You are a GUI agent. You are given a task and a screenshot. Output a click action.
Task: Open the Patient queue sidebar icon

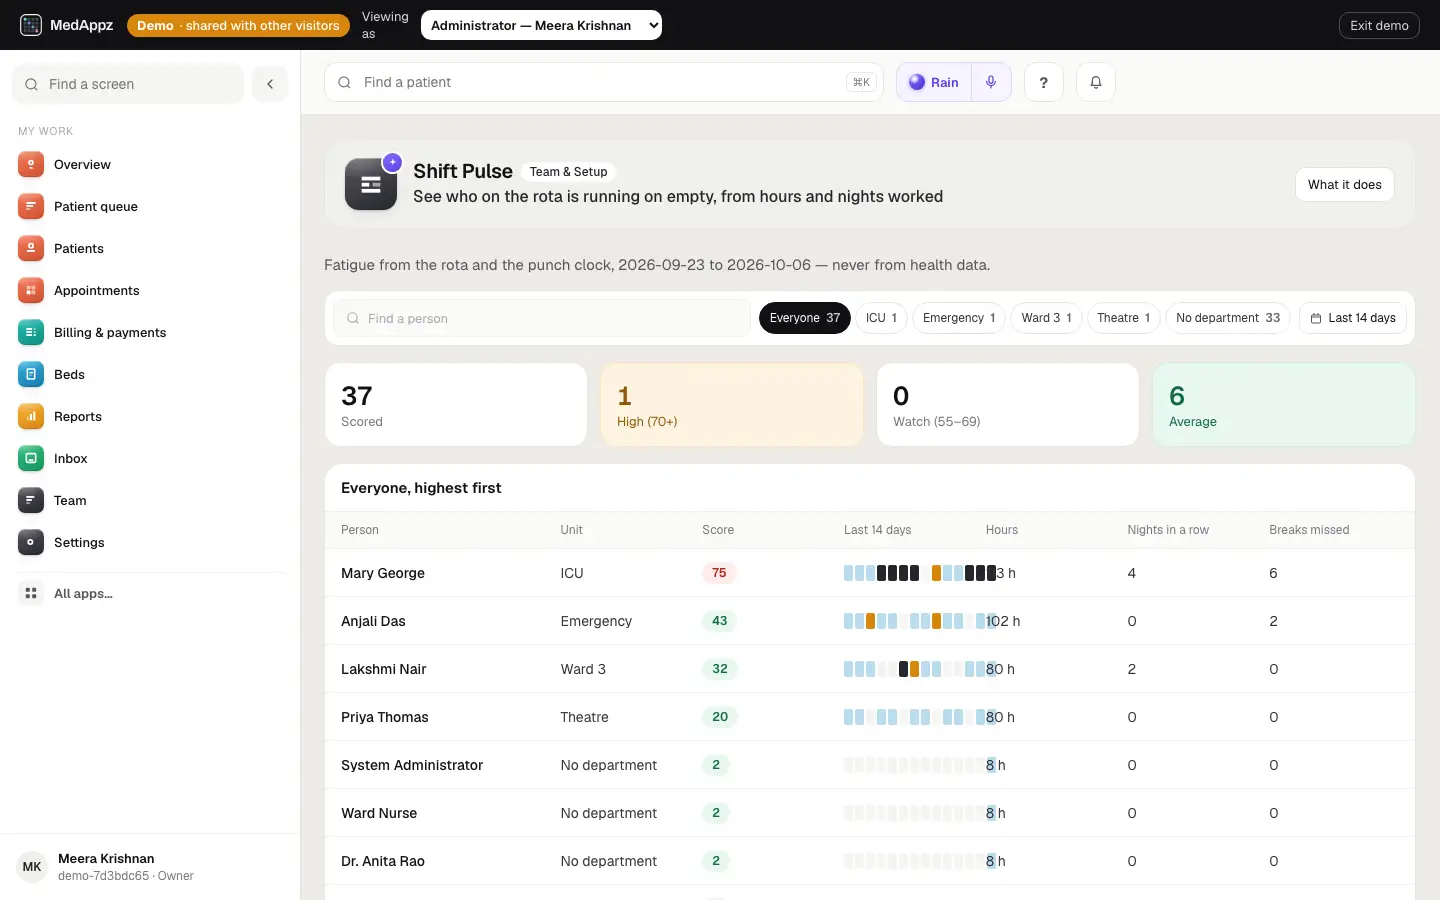pyautogui.click(x=31, y=207)
